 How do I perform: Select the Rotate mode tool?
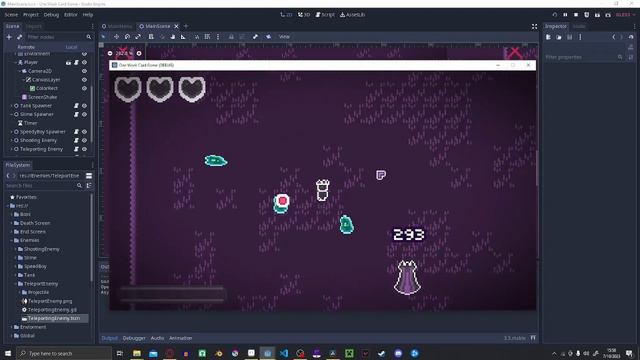(127, 37)
